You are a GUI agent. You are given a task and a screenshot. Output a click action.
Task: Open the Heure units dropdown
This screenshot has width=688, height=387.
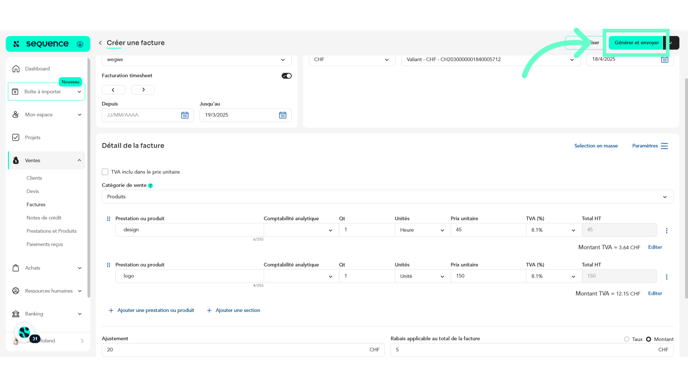click(422, 230)
